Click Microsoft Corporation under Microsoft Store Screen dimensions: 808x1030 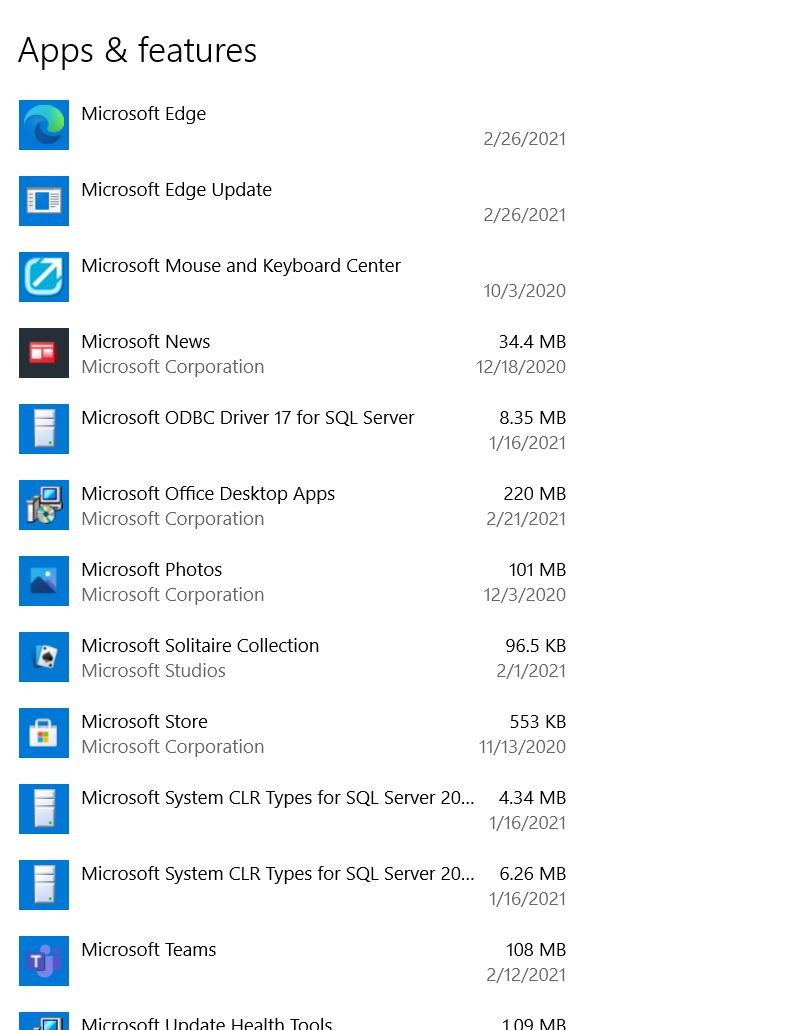(x=173, y=747)
